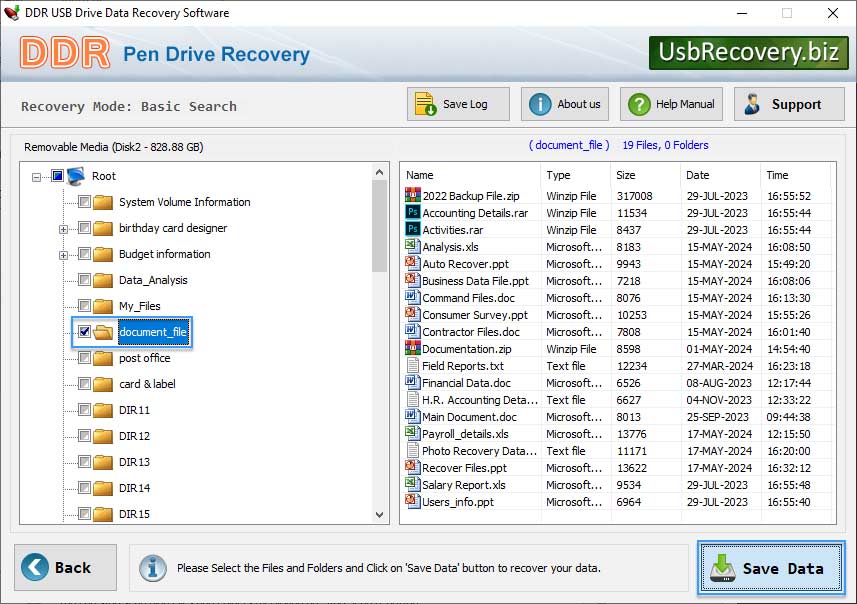
Task: Click the zip icon of 2022 Backup File.zip
Action: point(413,195)
